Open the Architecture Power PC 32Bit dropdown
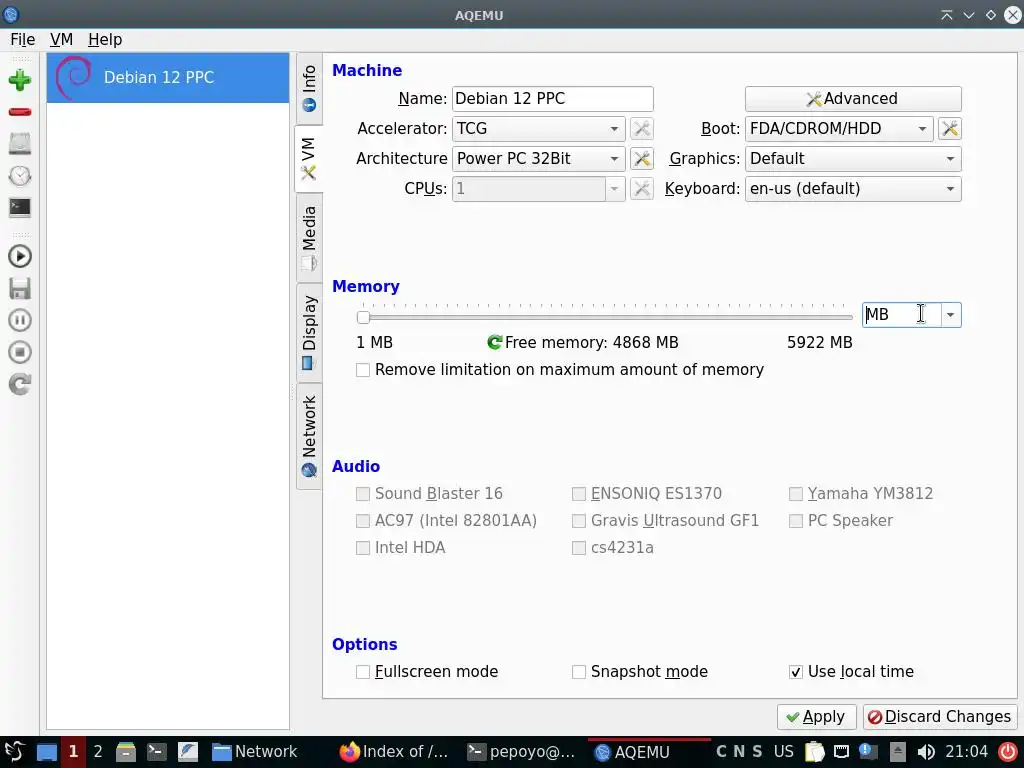This screenshot has width=1024, height=768. (539, 159)
